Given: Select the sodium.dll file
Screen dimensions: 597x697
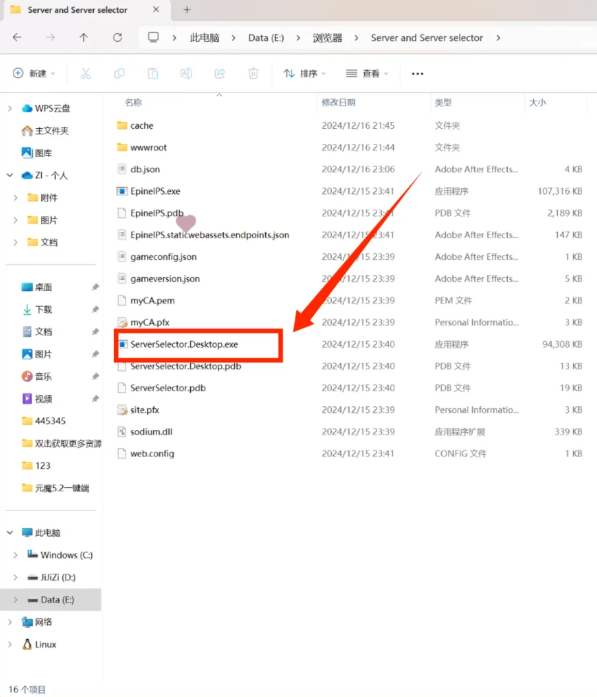Looking at the screenshot, I should tap(151, 432).
